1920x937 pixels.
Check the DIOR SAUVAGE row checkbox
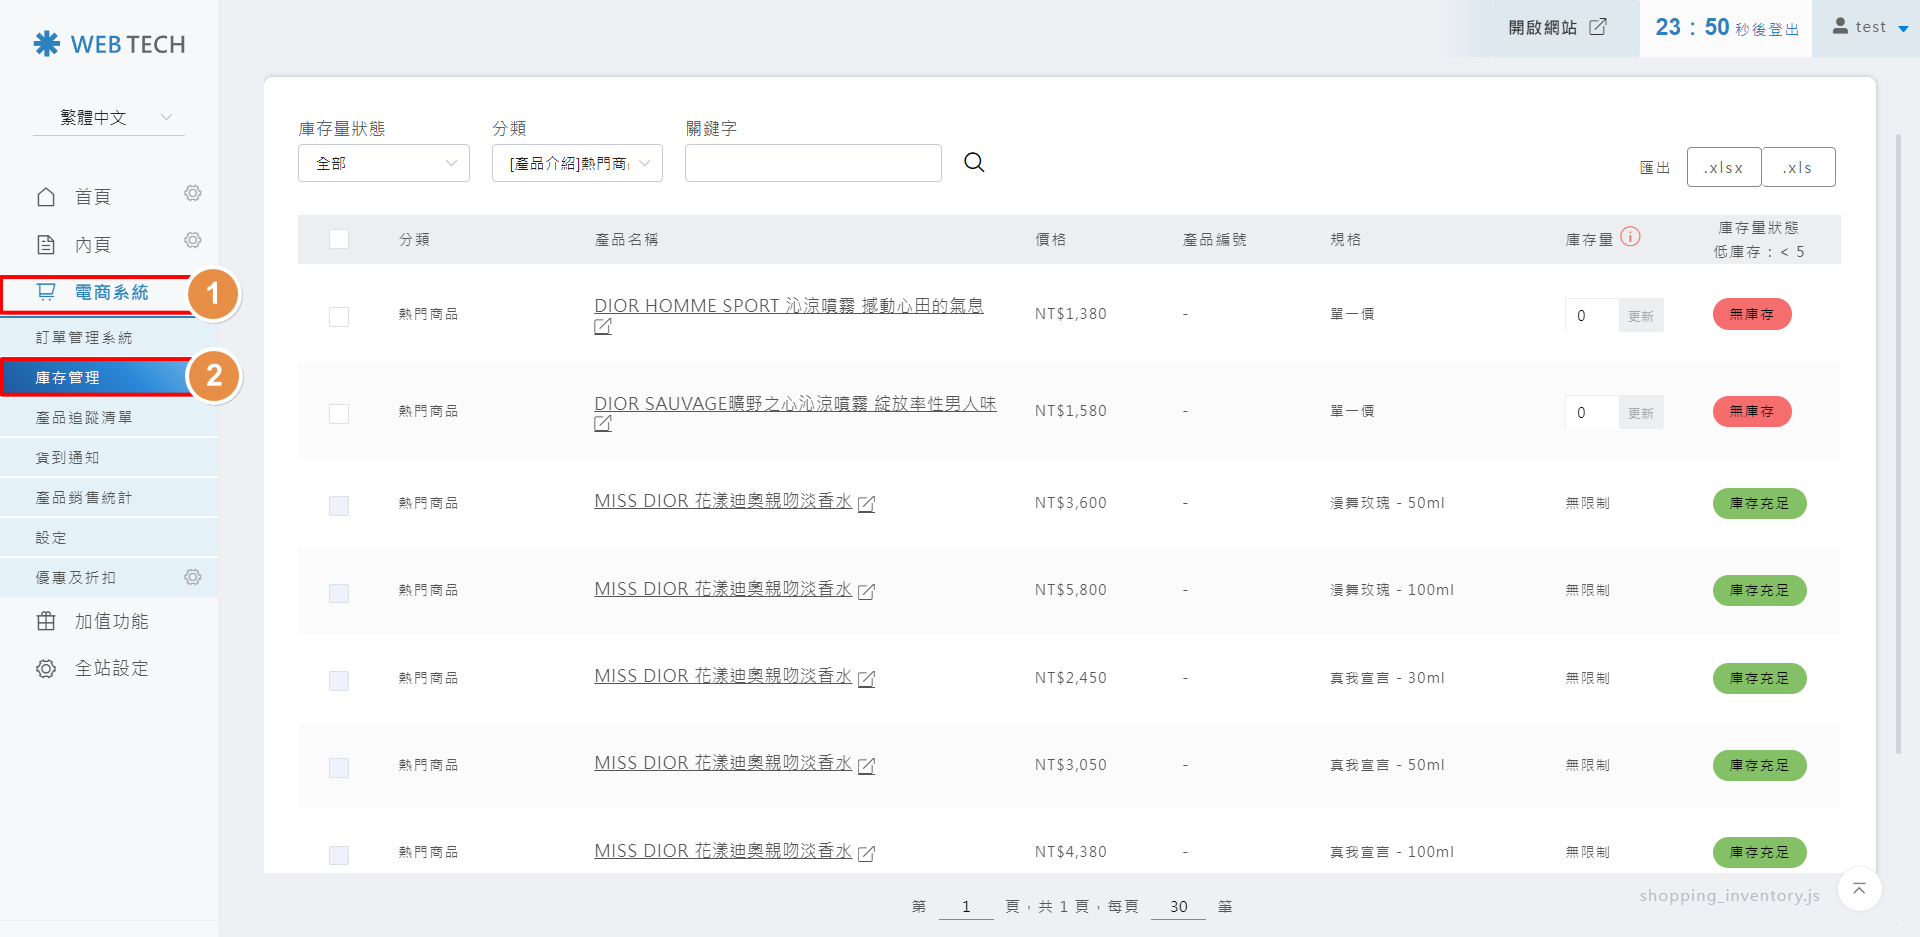pos(339,413)
